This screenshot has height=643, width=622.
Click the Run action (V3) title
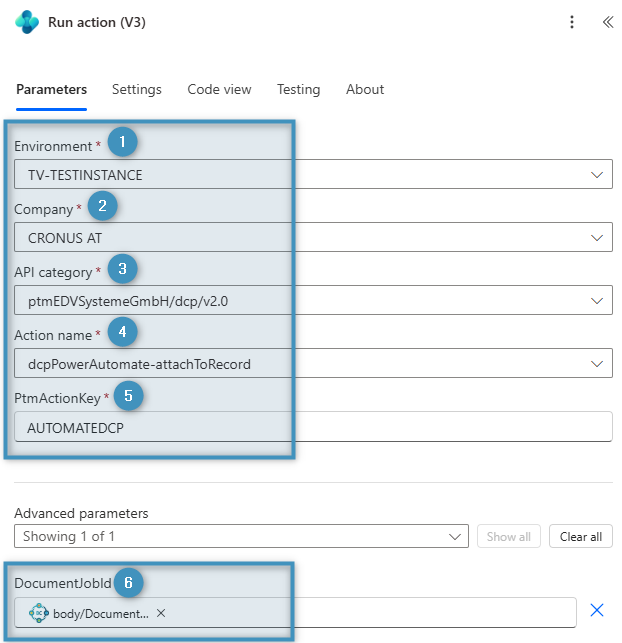pyautogui.click(x=97, y=22)
